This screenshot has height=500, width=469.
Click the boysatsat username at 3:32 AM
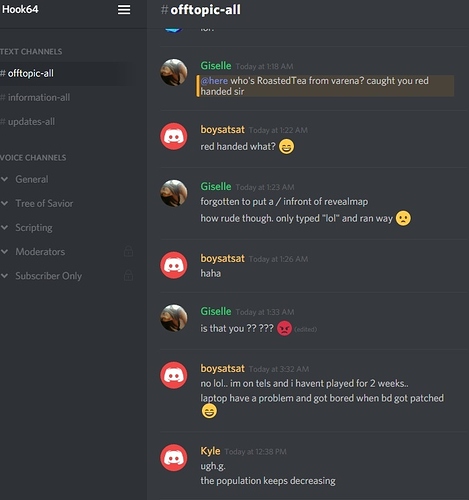tap(222, 369)
